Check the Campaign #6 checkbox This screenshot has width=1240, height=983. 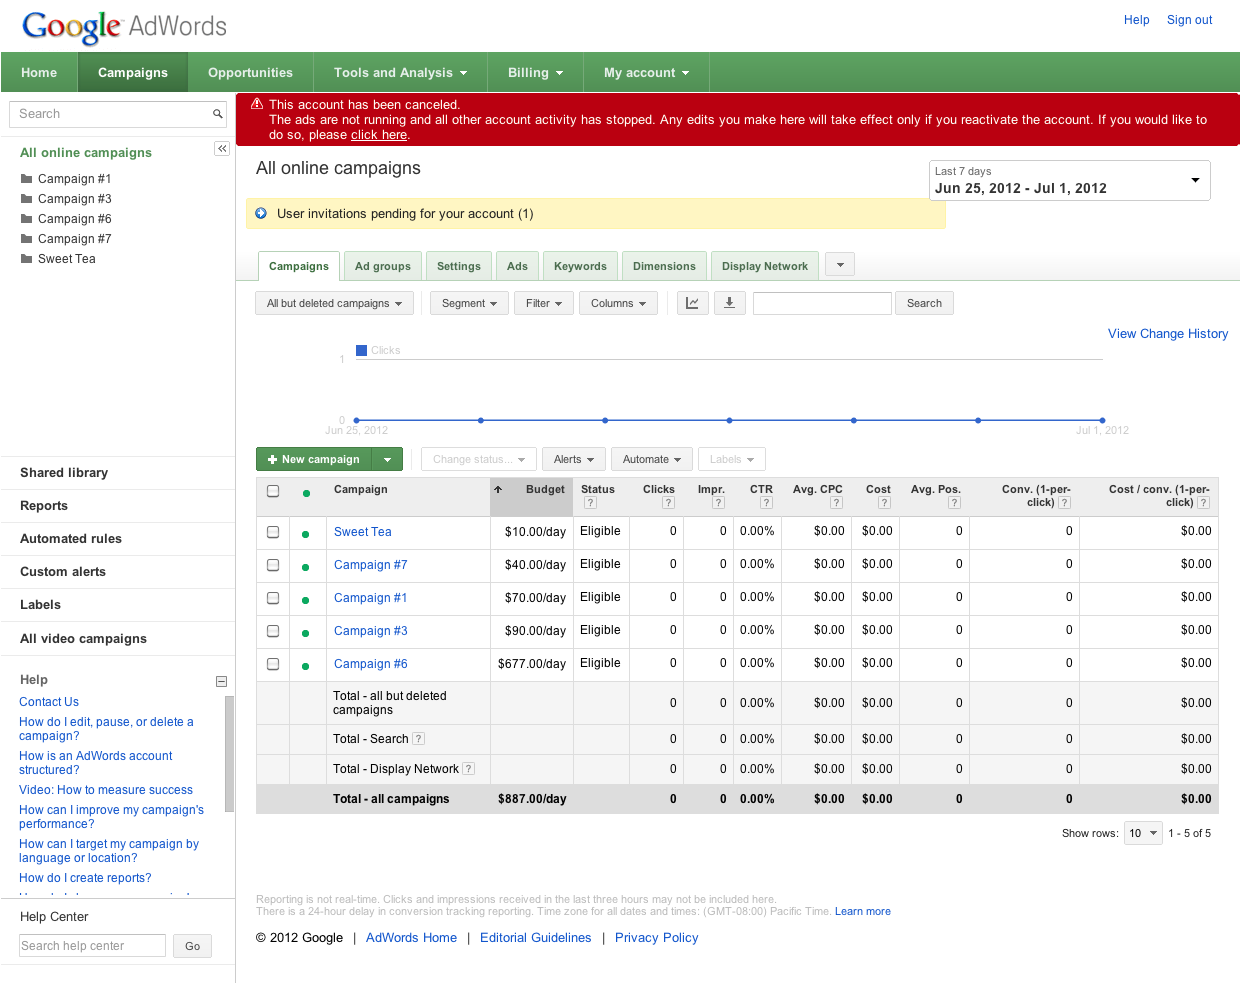(273, 664)
